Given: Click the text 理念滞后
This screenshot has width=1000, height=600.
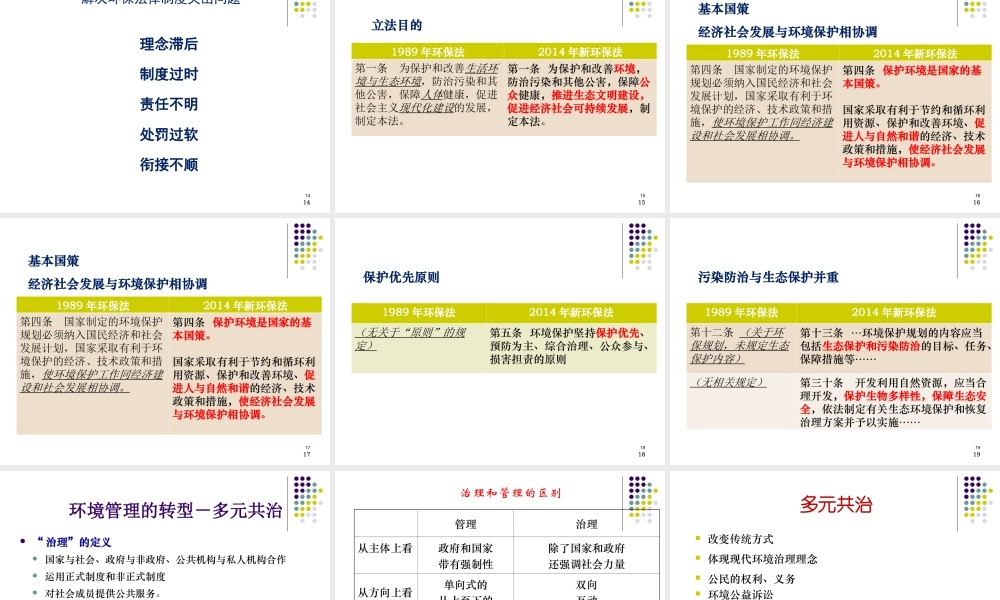Looking at the screenshot, I should [x=169, y=44].
